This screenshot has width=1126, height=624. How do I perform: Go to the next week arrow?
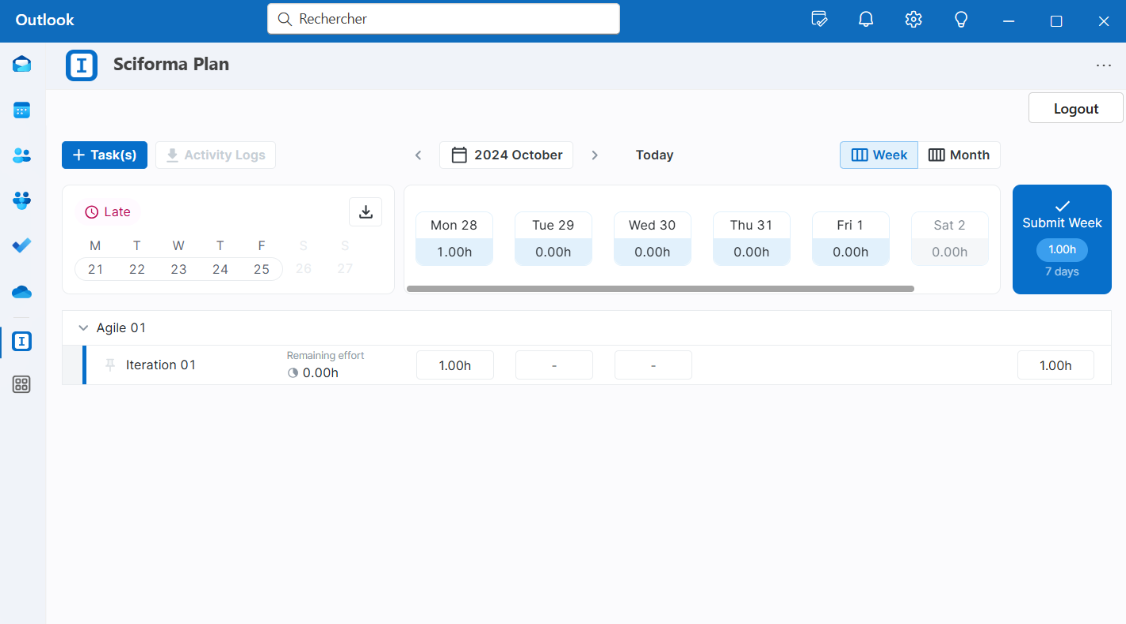click(x=595, y=155)
